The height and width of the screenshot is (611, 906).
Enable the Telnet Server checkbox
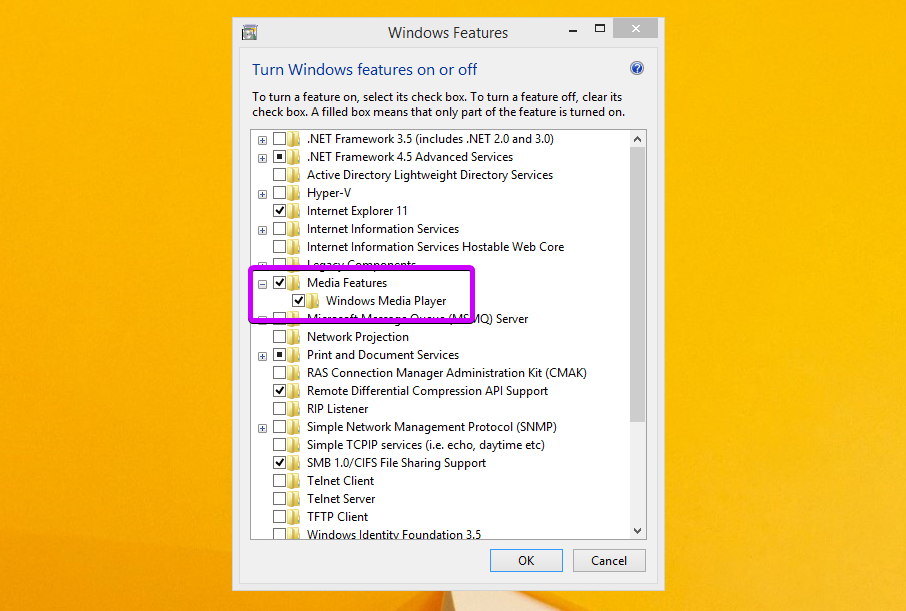tap(280, 499)
